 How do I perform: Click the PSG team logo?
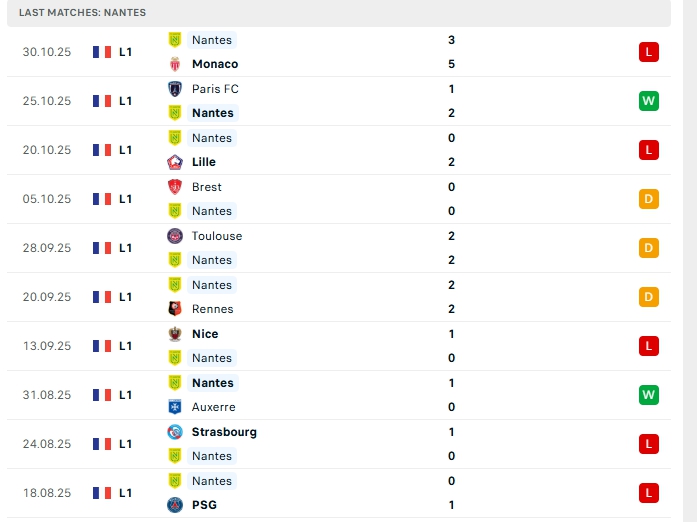(175, 505)
